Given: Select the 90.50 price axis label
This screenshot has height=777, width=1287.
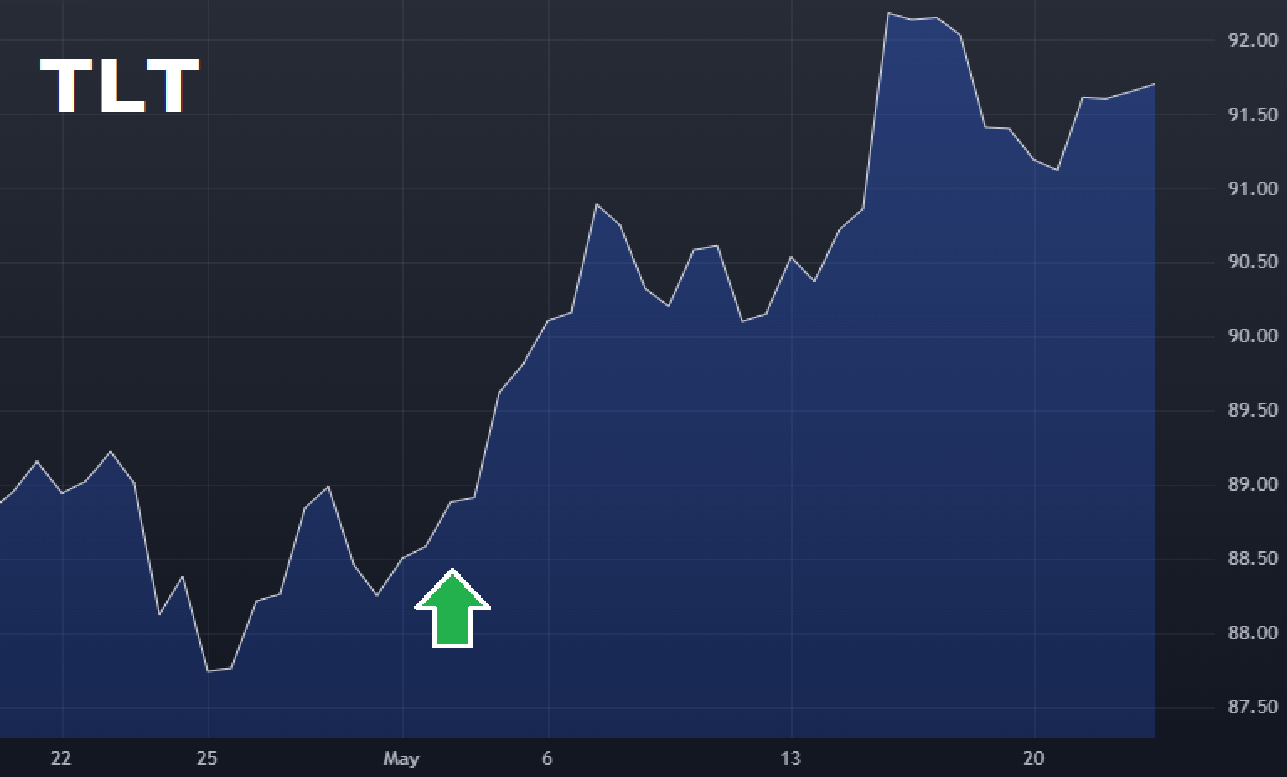Looking at the screenshot, I should click(x=1253, y=263).
